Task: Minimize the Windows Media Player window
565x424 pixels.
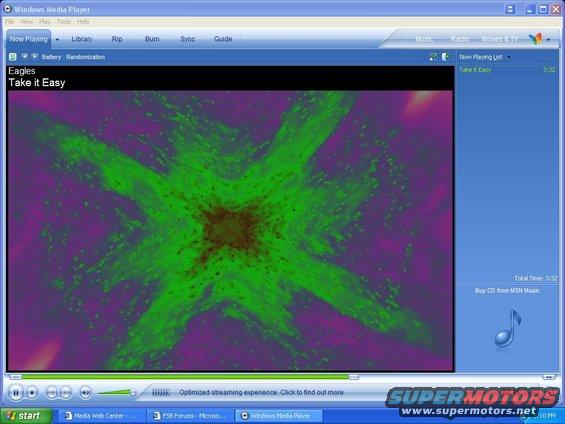Action: (529, 9)
